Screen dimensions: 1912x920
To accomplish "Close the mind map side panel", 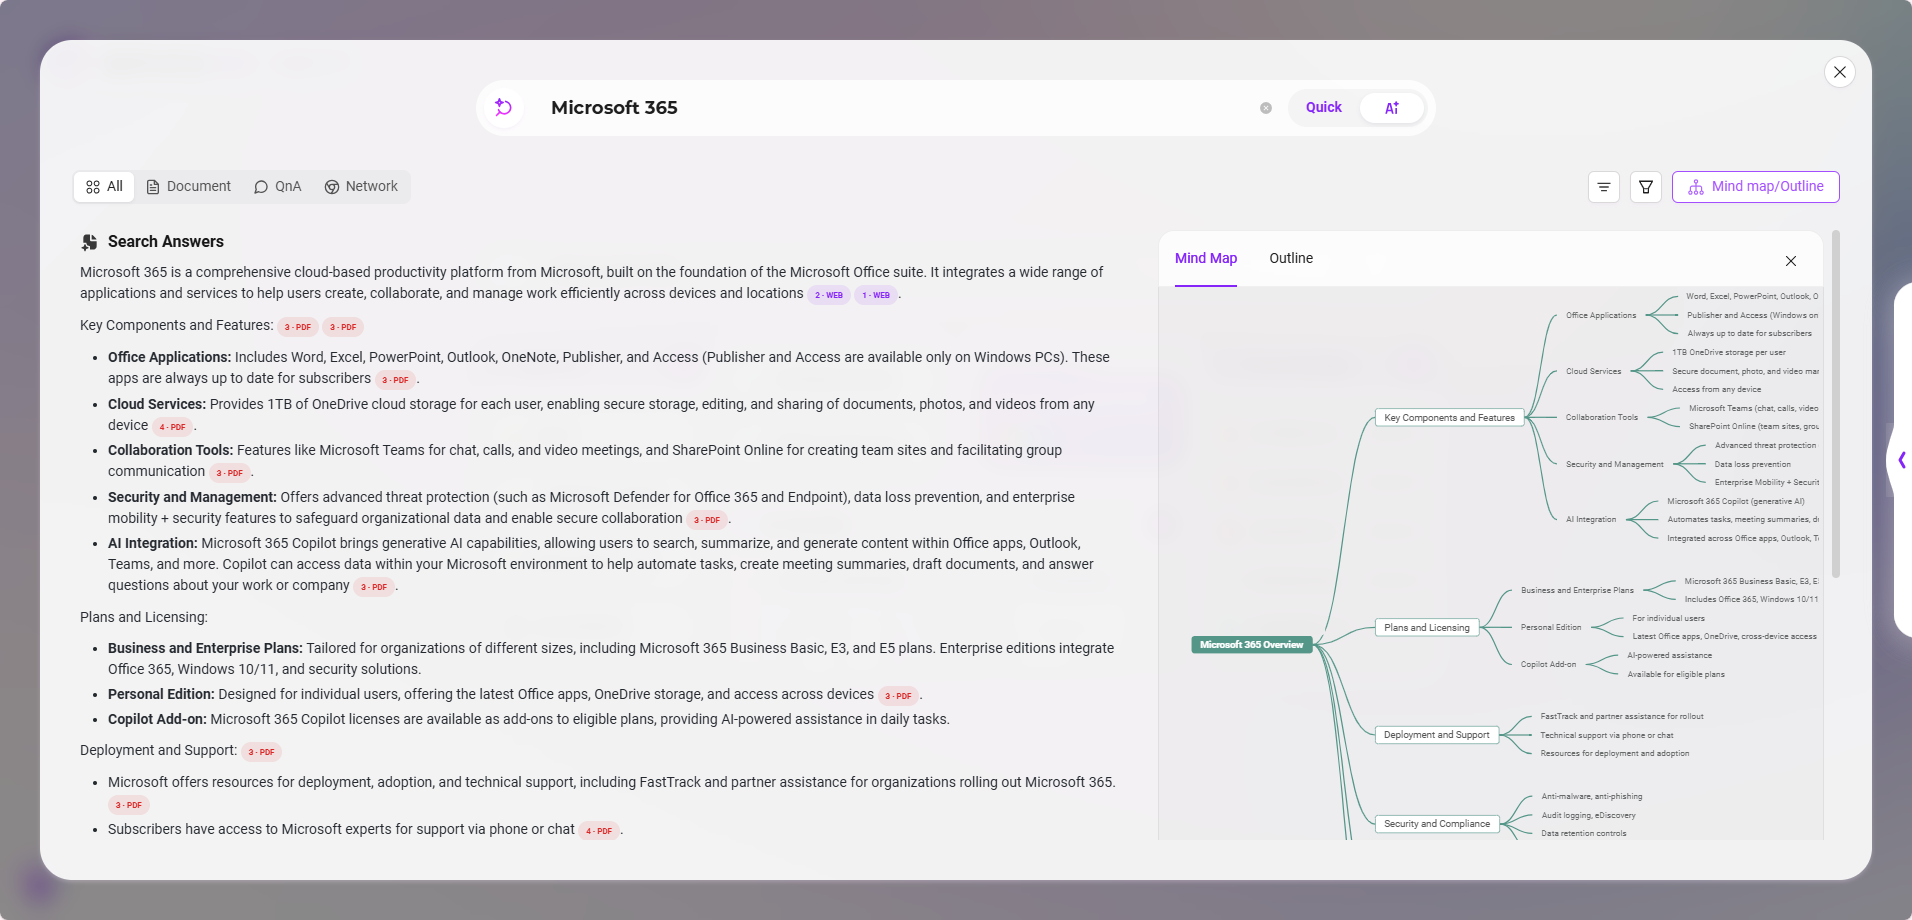I will pos(1790,261).
